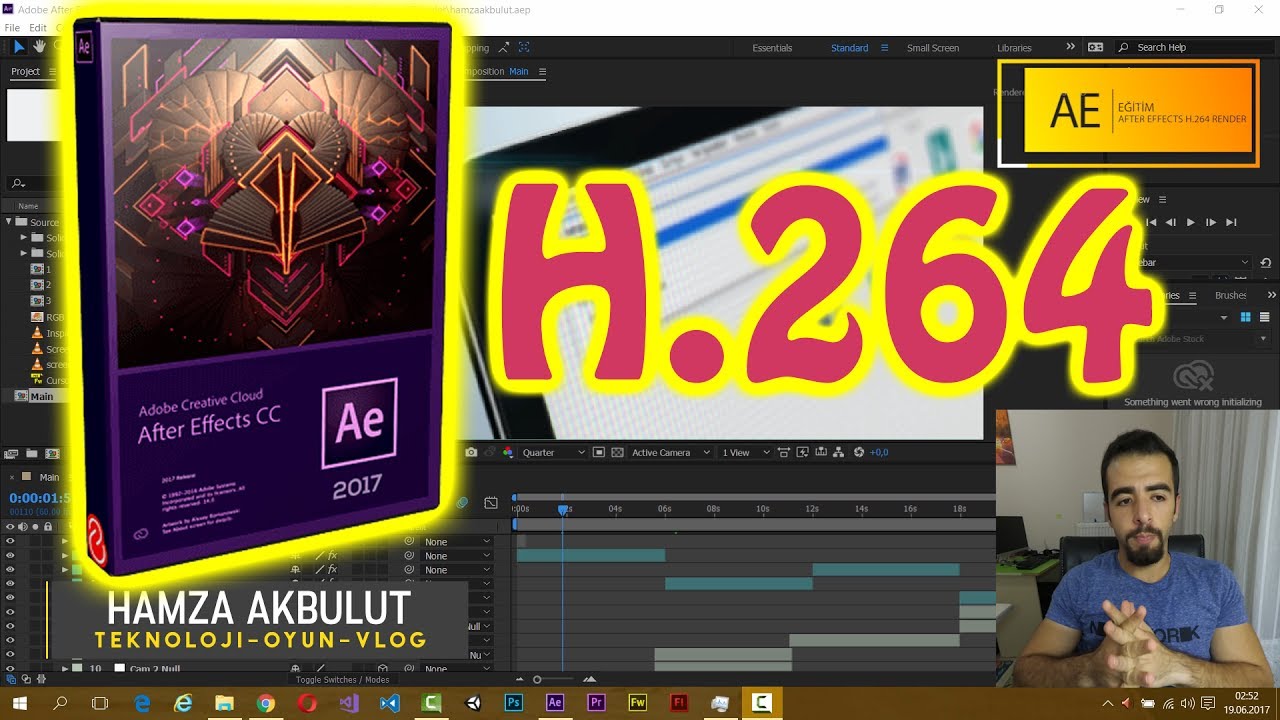Switch to Small Screen workspace
Image resolution: width=1280 pixels, height=720 pixels.
click(932, 47)
